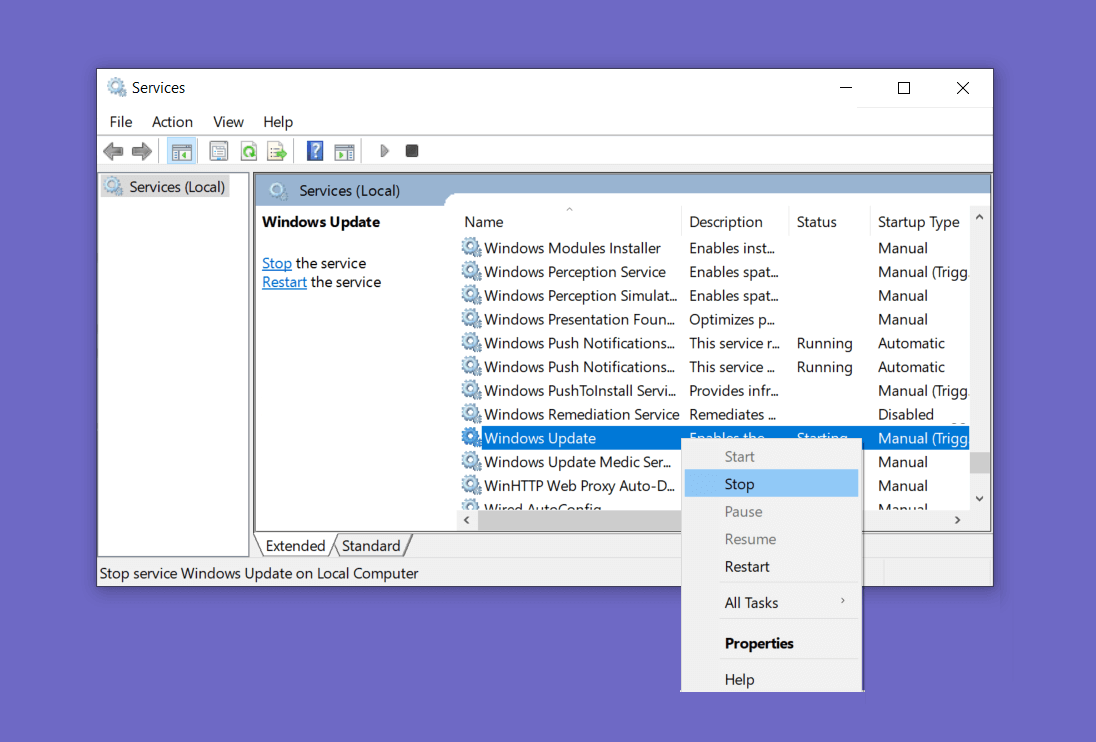The image size is (1096, 742).
Task: Select the highlighted Windows Update service name
Action: (x=540, y=438)
